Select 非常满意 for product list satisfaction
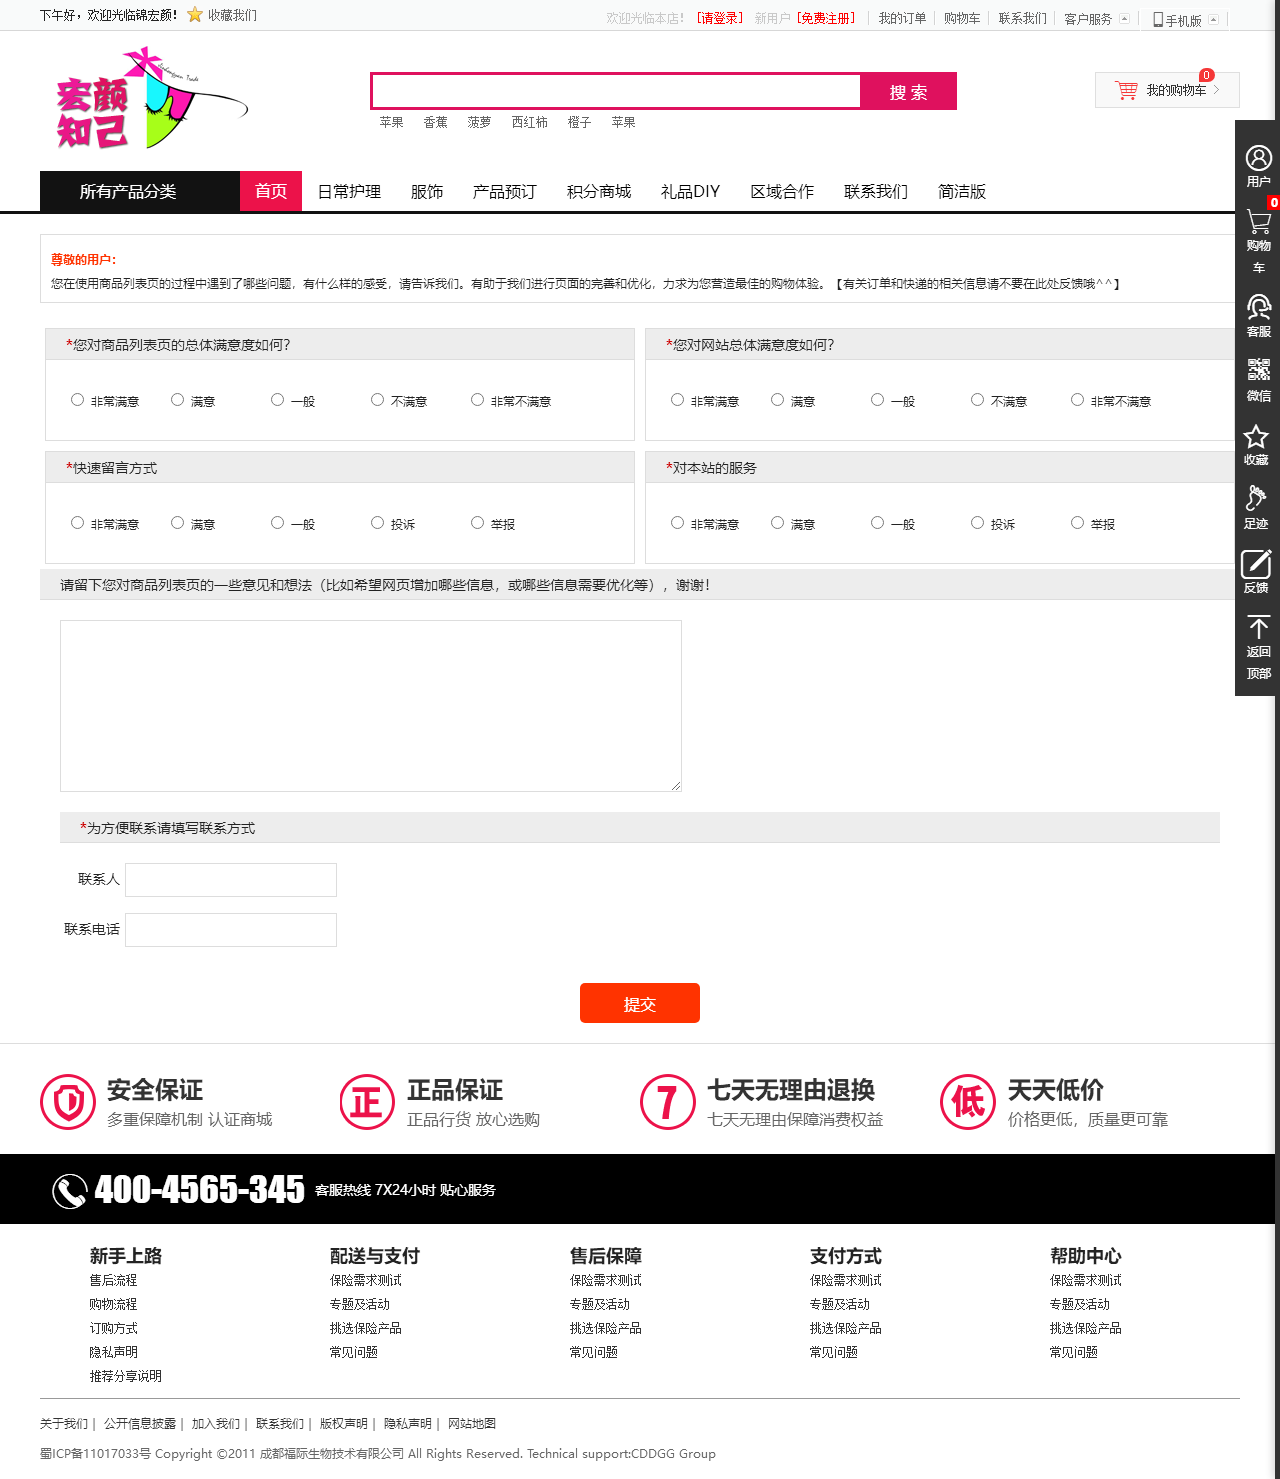The image size is (1280, 1479). (x=77, y=400)
